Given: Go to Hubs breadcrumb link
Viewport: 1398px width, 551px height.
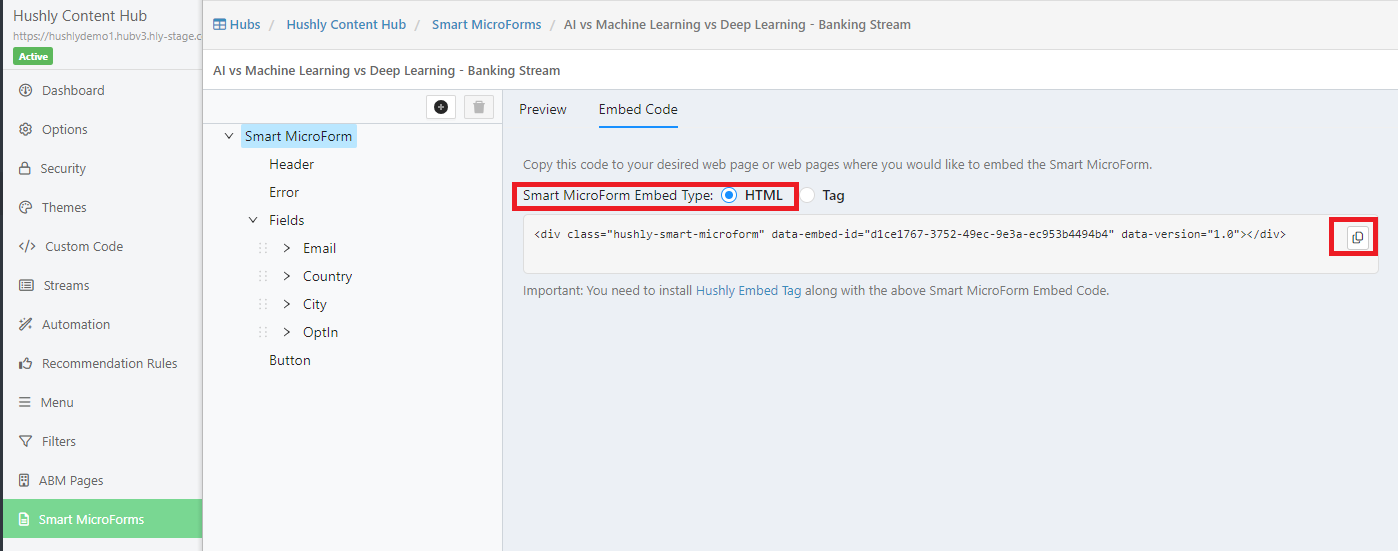Looking at the screenshot, I should click(245, 24).
